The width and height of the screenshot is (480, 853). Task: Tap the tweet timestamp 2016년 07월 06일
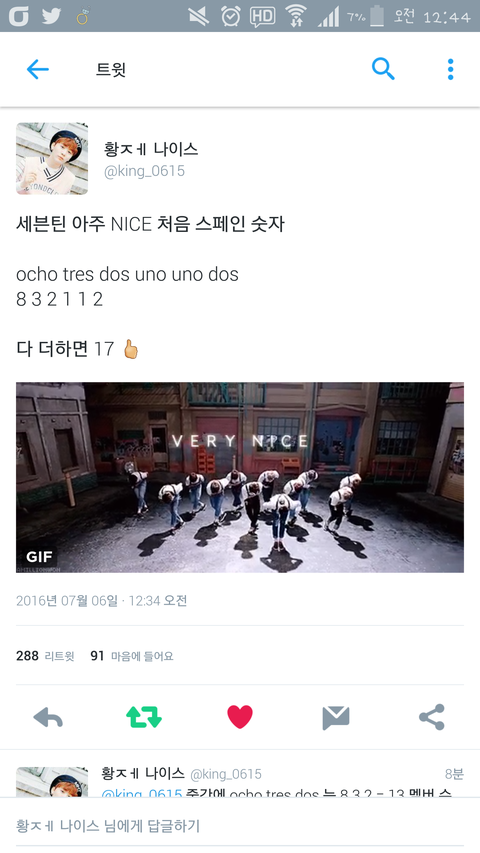tap(66, 601)
